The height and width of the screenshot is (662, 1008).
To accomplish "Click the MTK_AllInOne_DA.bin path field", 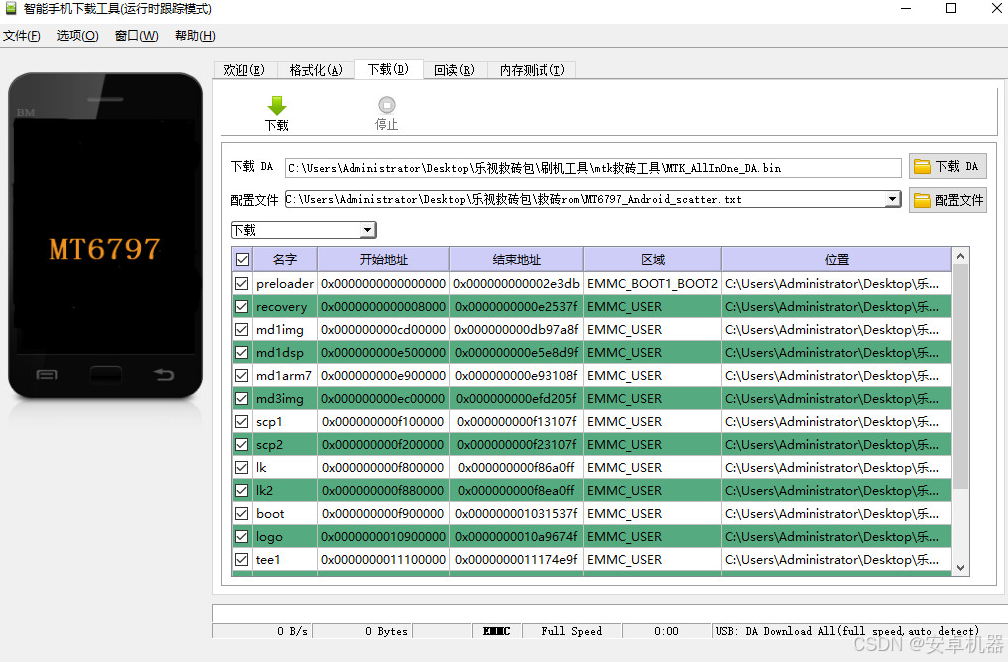I will click(593, 168).
